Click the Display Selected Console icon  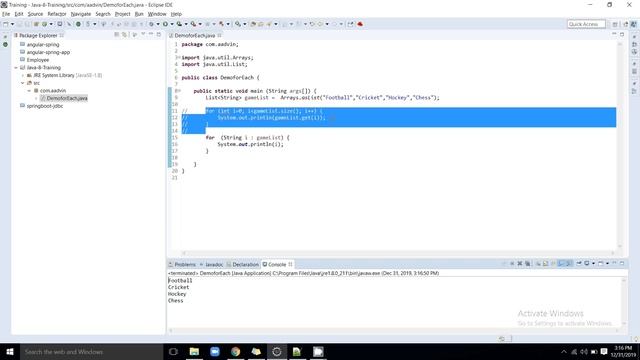tap(587, 264)
